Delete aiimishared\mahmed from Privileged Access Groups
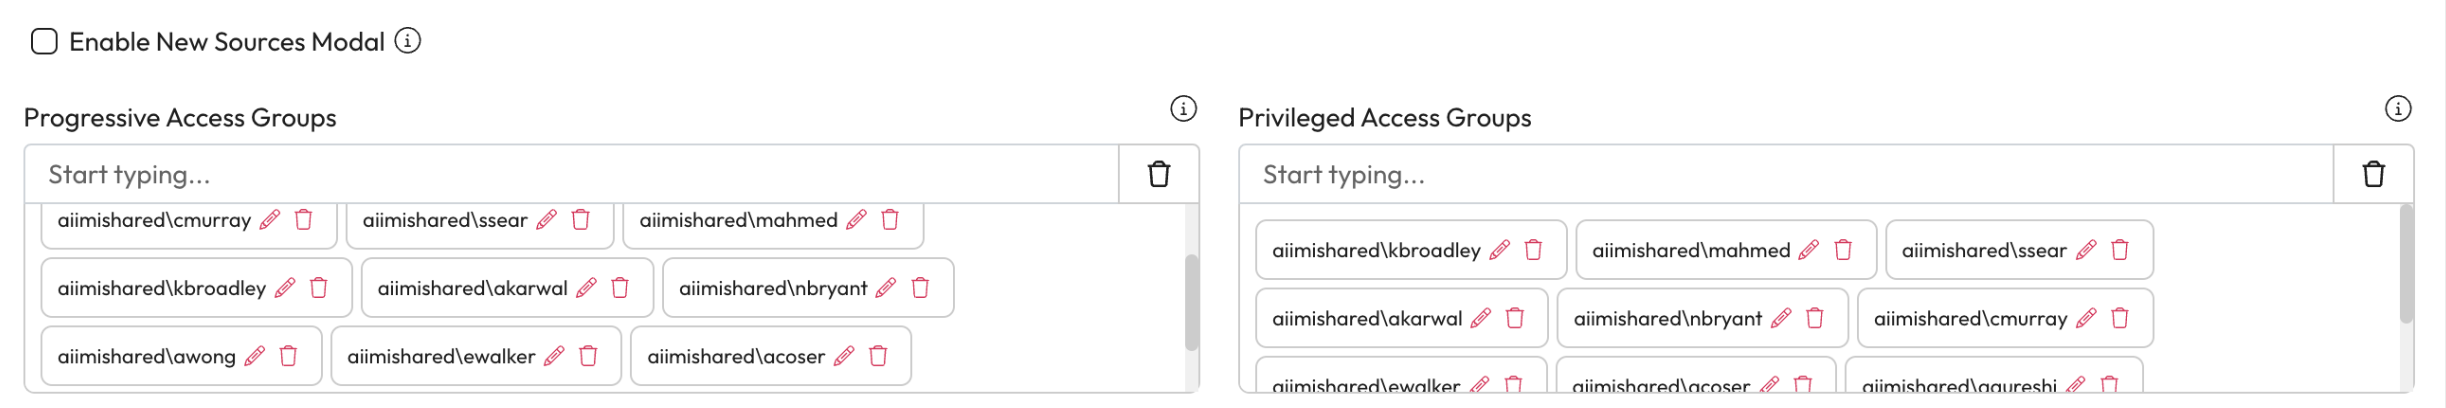The height and width of the screenshot is (408, 2446). point(1844,250)
